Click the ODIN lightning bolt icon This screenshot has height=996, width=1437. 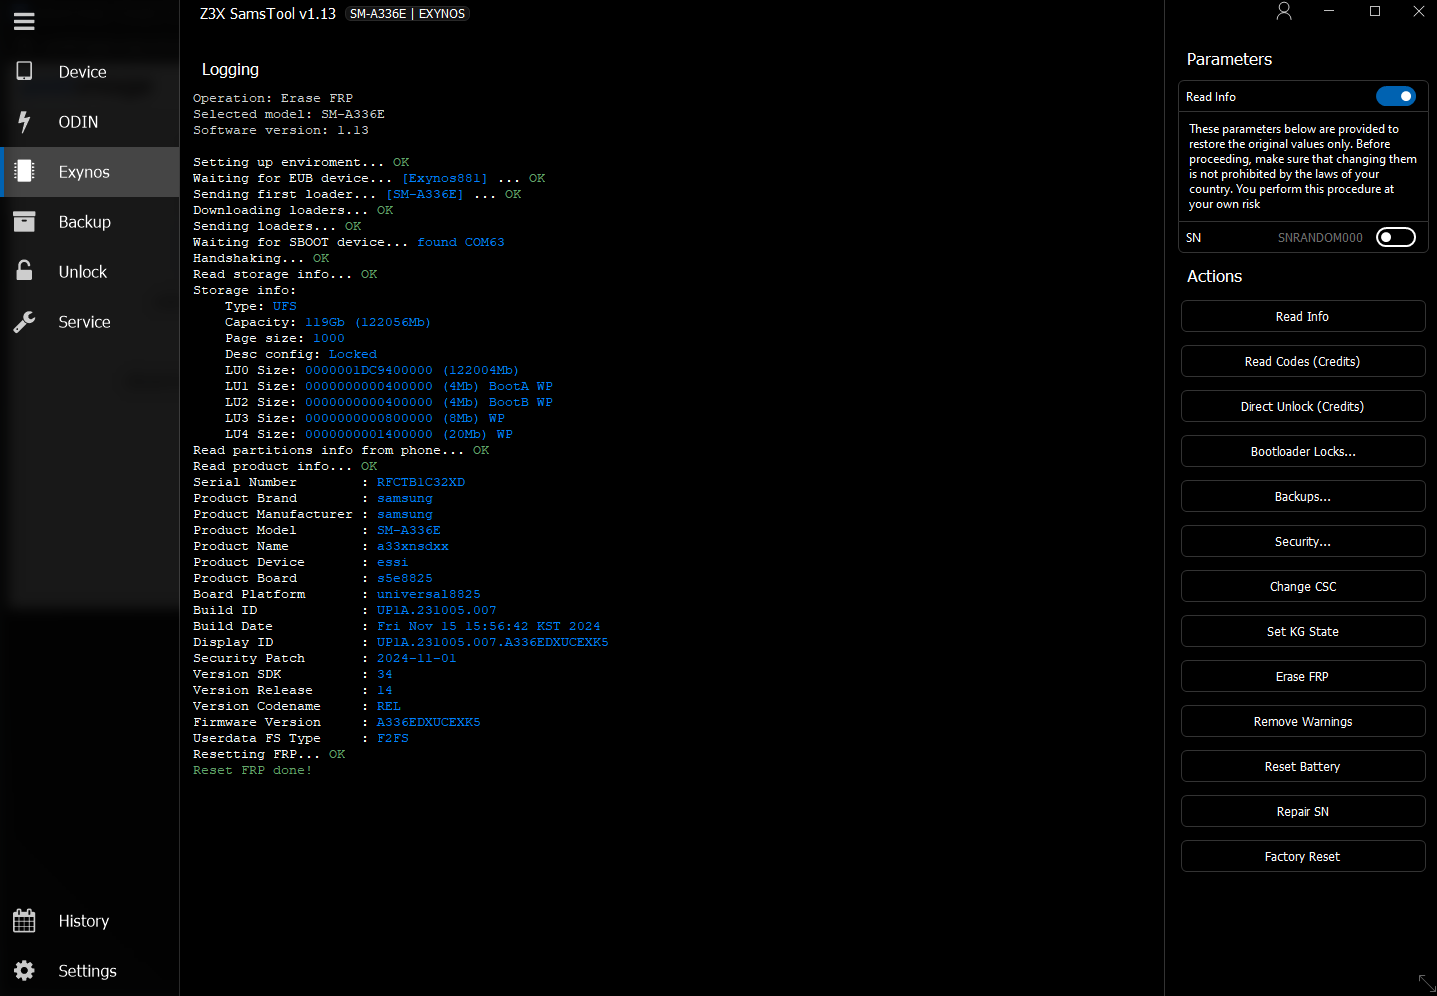[24, 121]
